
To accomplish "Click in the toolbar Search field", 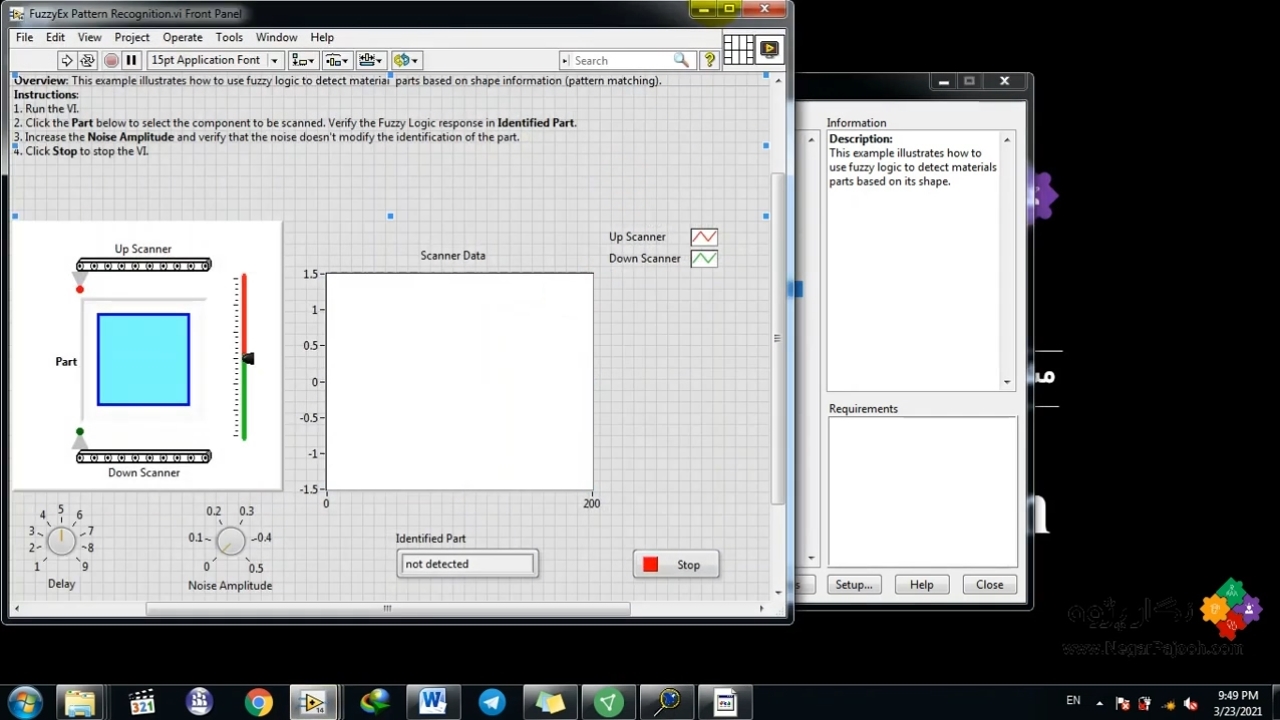I will [x=620, y=61].
